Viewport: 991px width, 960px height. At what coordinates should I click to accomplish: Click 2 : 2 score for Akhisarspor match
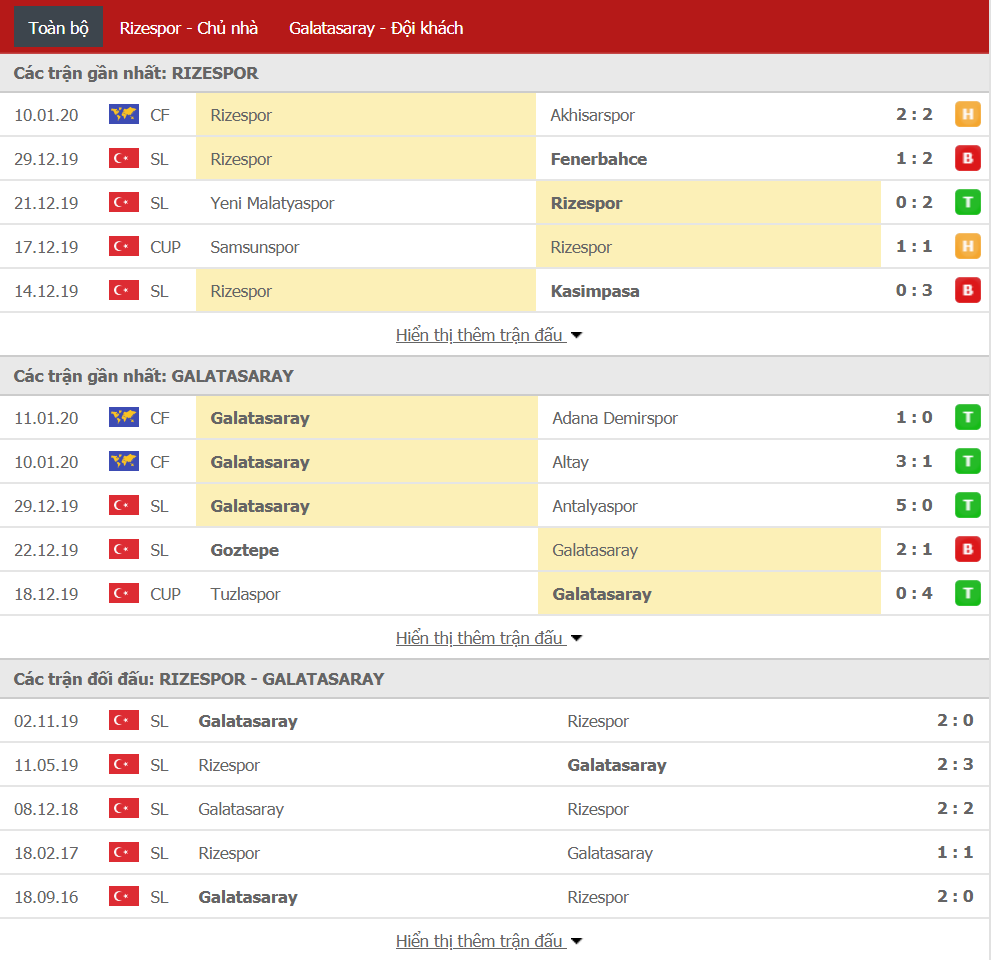click(914, 114)
